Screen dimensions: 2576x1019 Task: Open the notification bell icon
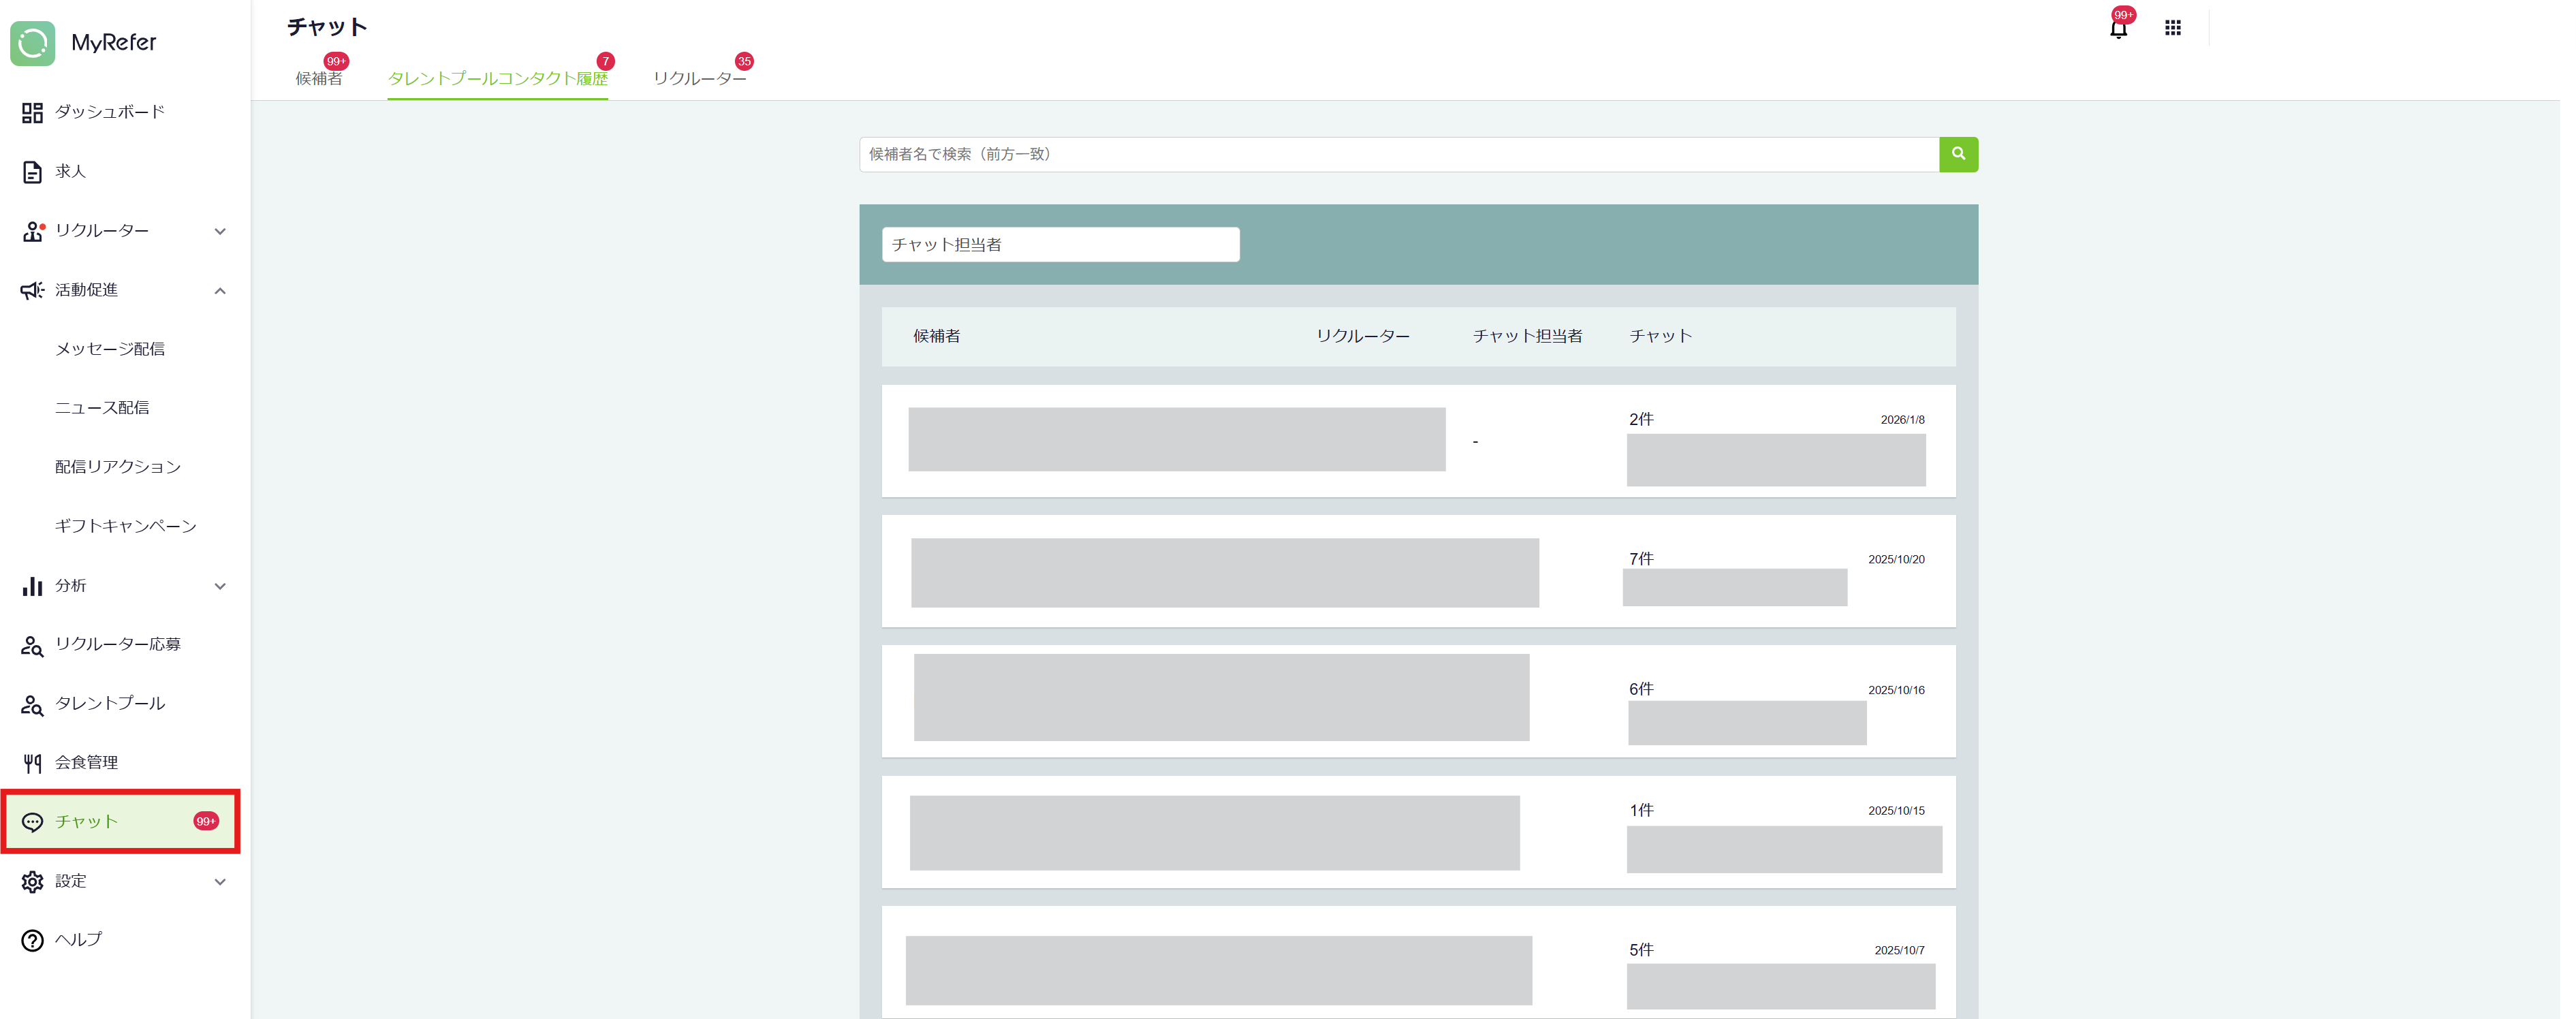(2118, 29)
